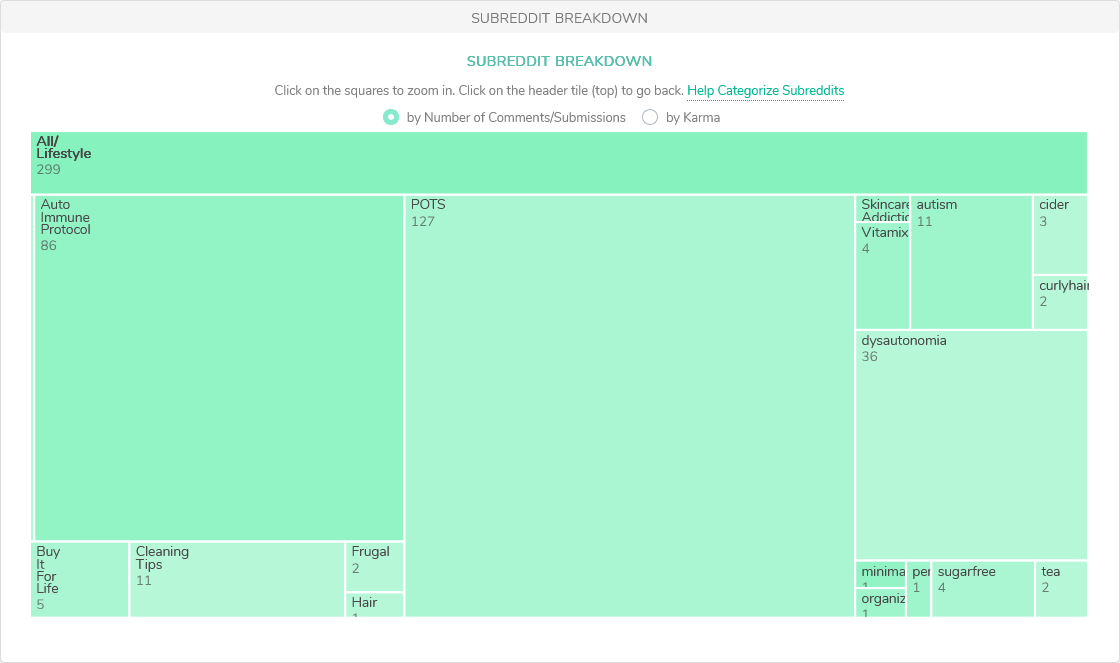1120x663 pixels.
Task: Select by Number of Comments/Submissions radio
Action: point(391,117)
